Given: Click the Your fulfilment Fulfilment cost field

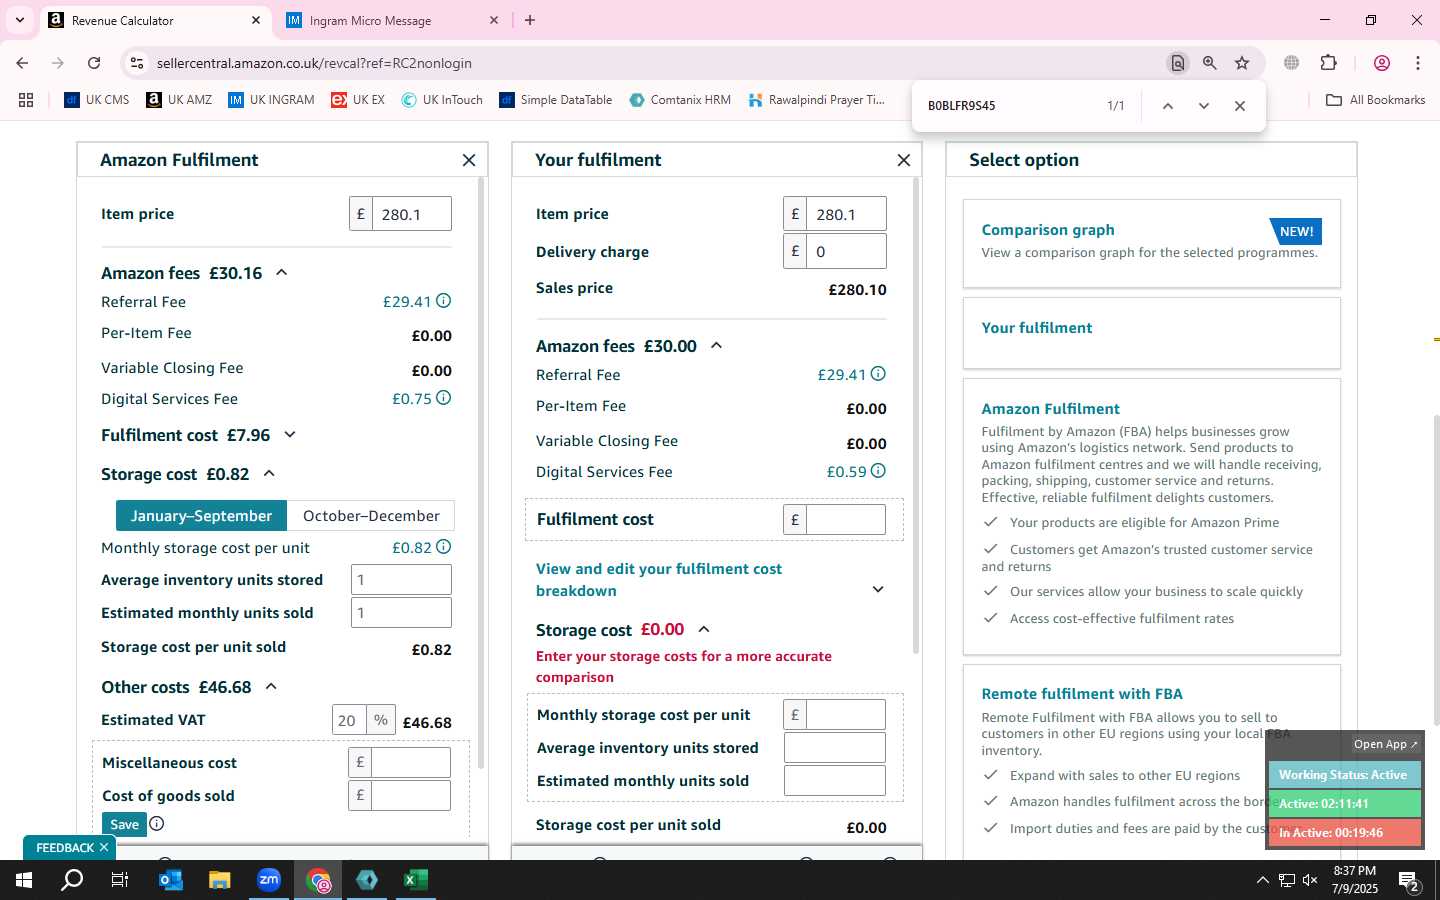Looking at the screenshot, I should tap(846, 520).
